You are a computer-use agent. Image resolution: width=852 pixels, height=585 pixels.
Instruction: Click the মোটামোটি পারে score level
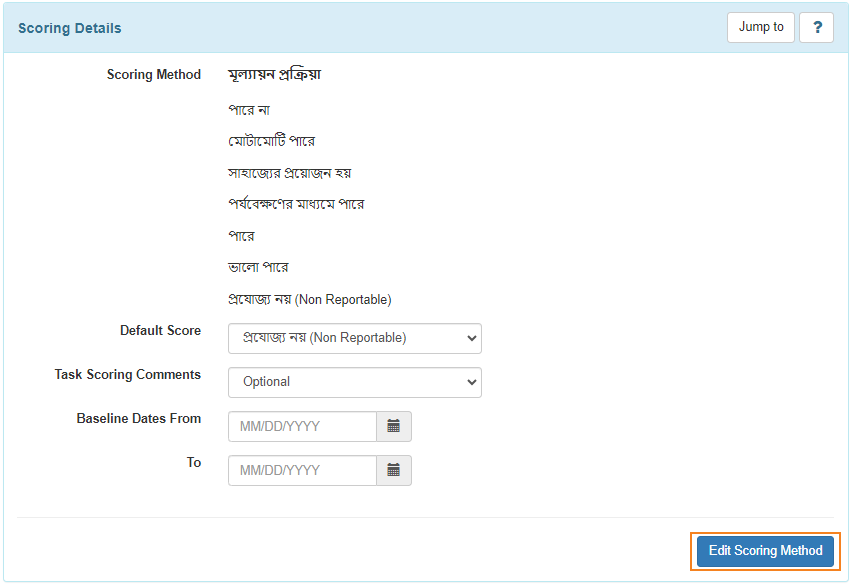pos(271,141)
